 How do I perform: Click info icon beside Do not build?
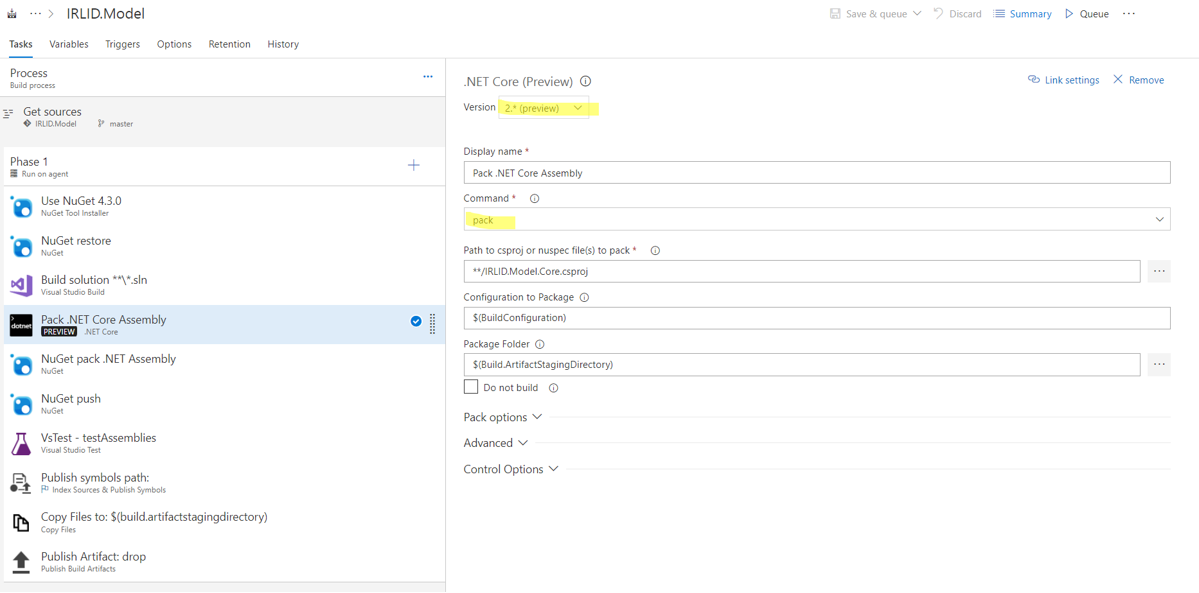[554, 388]
